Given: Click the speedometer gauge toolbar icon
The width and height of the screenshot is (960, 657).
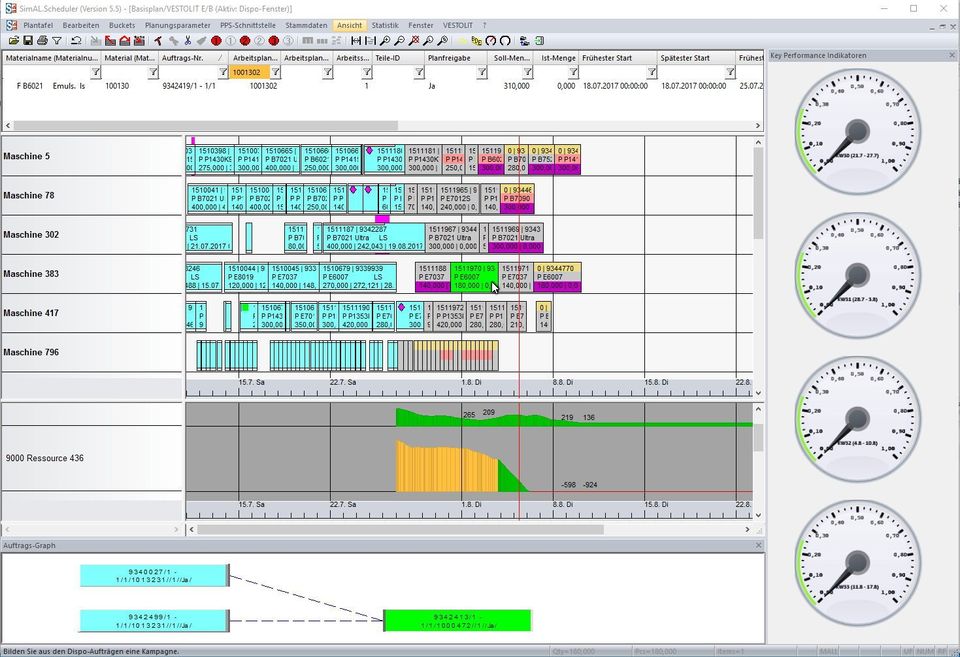Looking at the screenshot, I should tap(491, 41).
